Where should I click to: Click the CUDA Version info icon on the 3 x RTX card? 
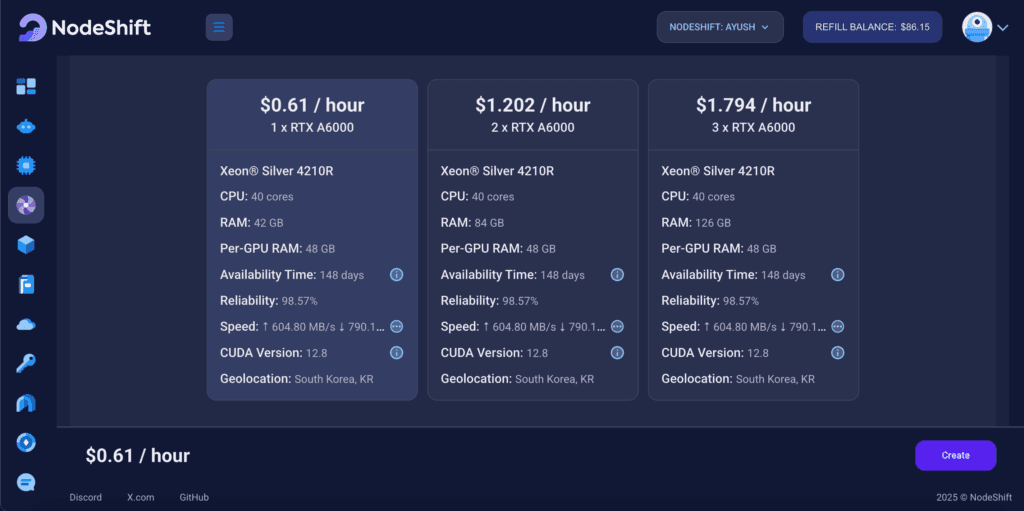(837, 353)
